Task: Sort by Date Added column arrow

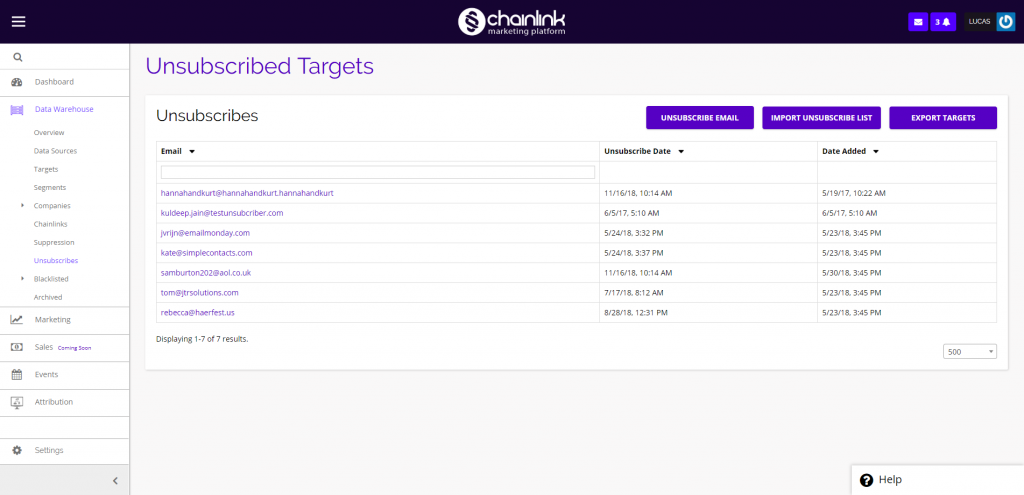Action: pos(876,152)
